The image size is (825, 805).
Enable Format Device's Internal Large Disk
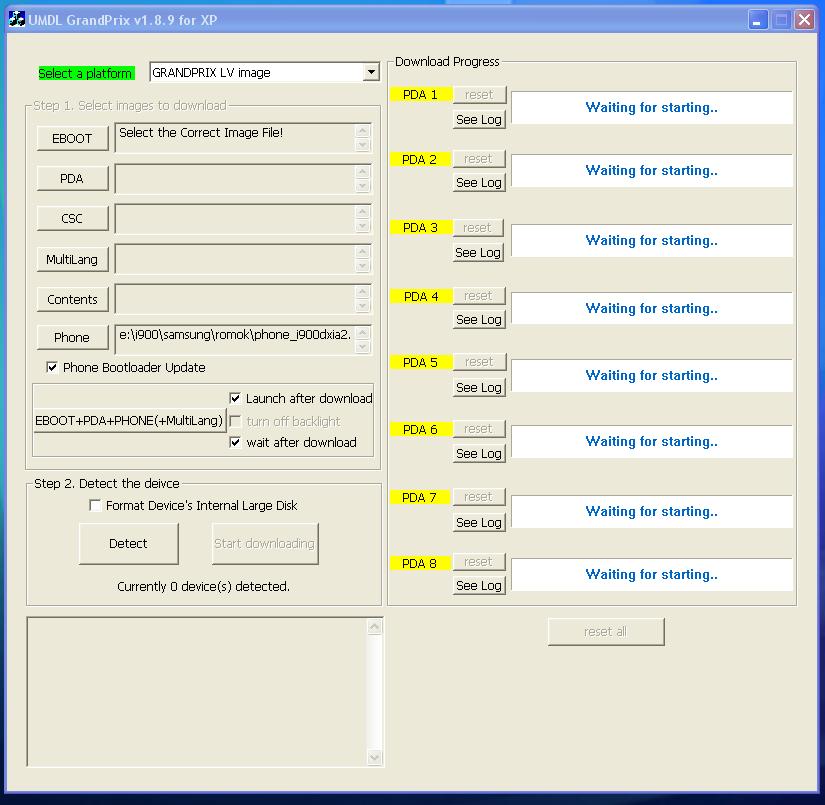[95, 505]
